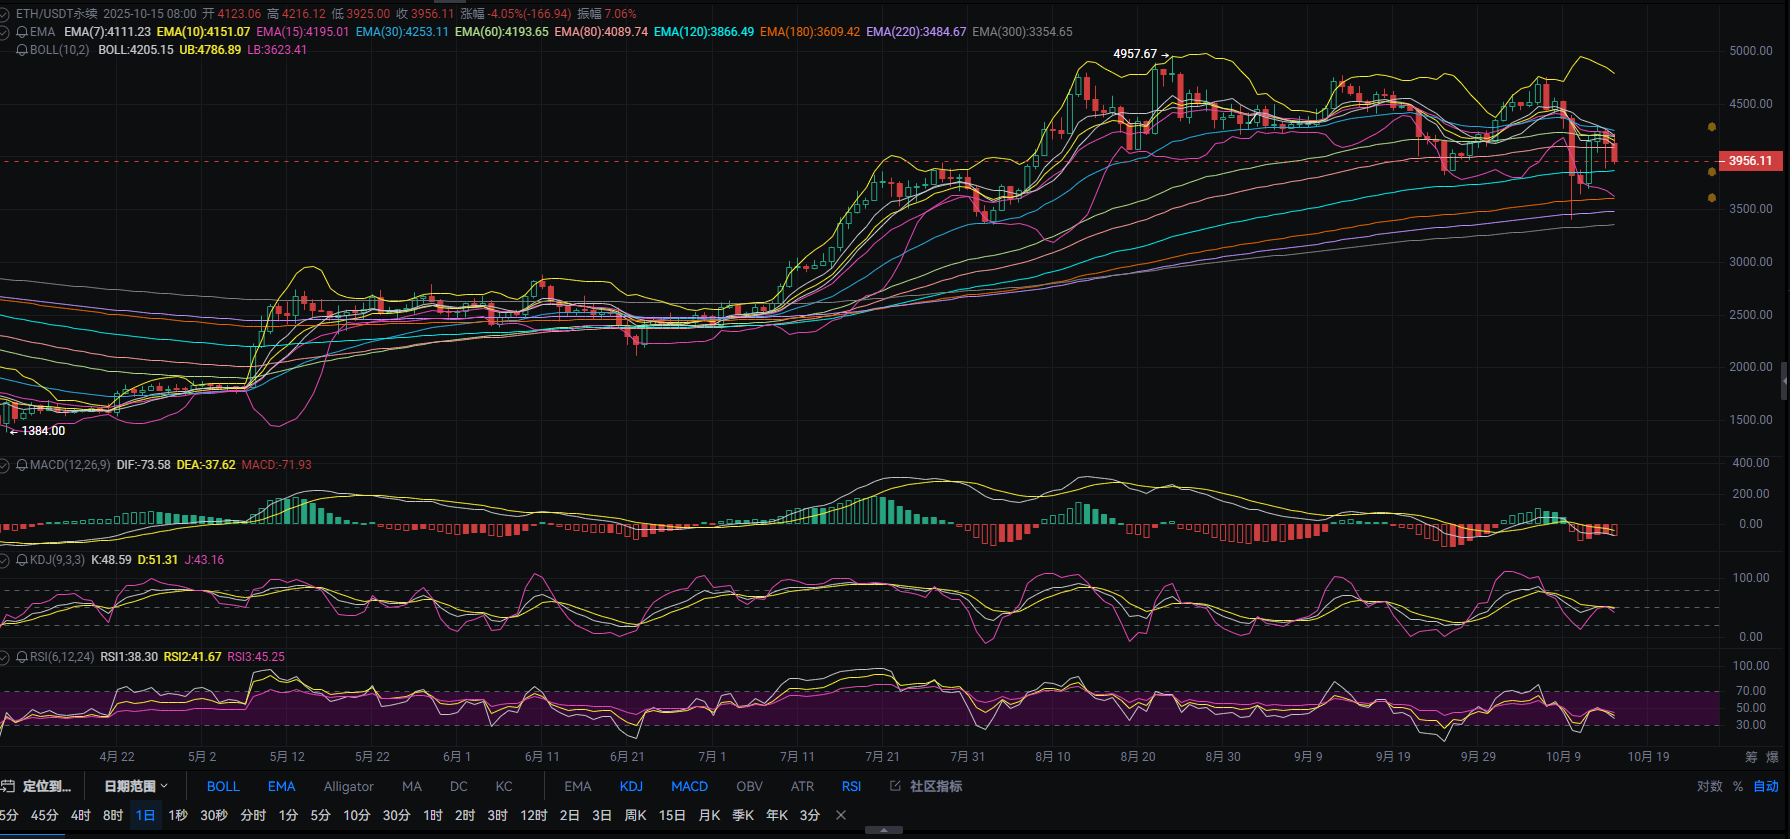Enable the OBV sub-indicator
This screenshot has height=839, width=1790.
click(749, 786)
